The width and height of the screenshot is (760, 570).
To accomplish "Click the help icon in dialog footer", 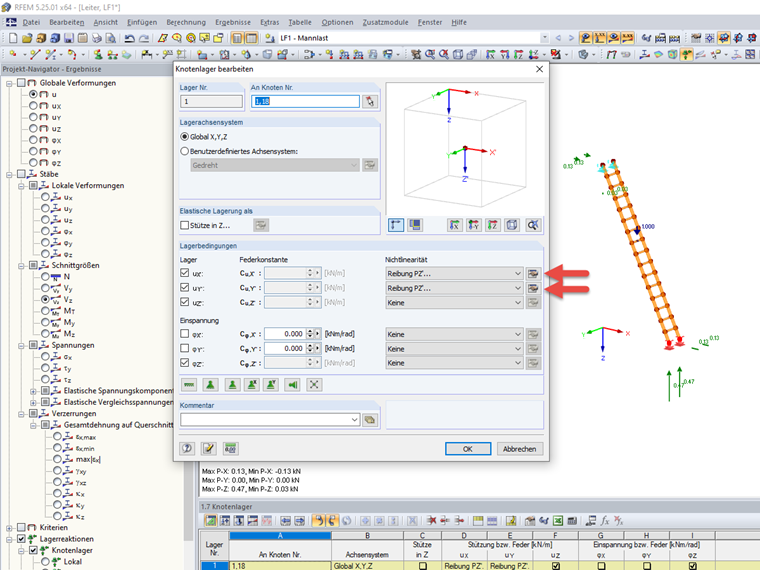I will (187, 448).
